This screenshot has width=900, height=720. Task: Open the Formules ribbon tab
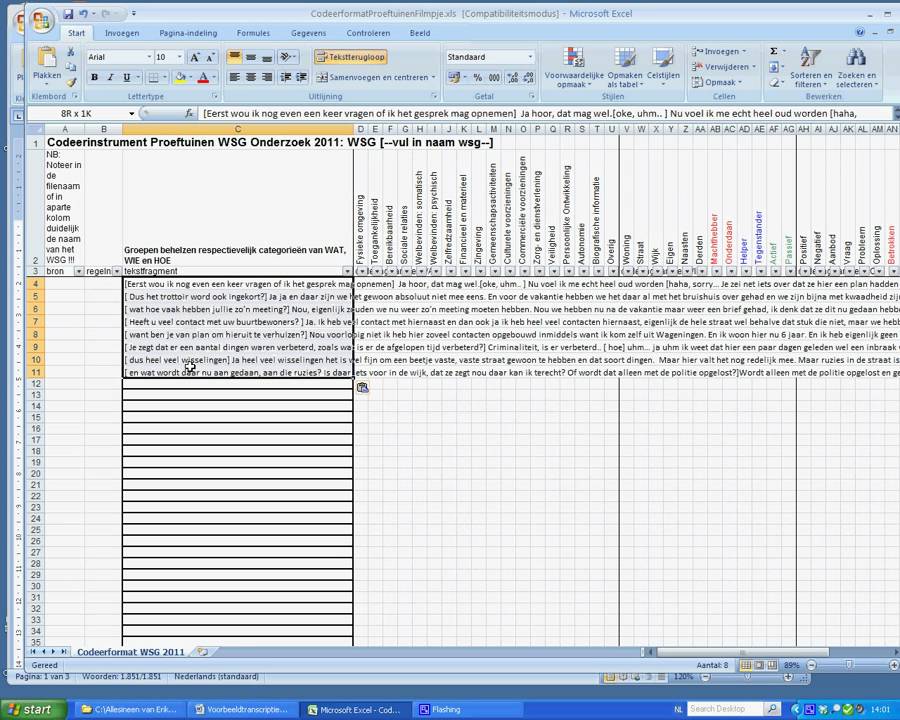(253, 33)
